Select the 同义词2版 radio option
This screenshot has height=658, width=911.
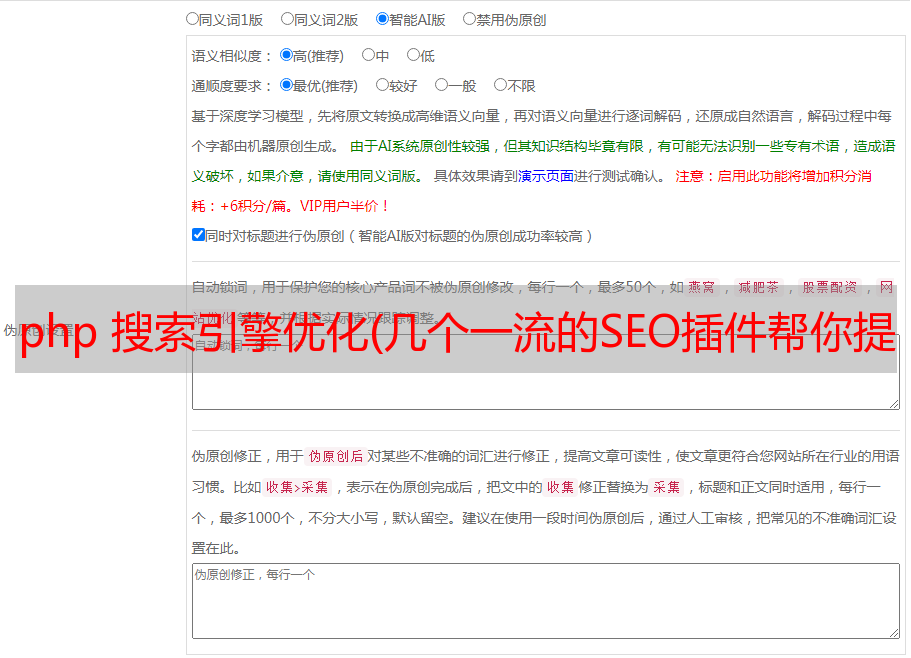click(288, 19)
